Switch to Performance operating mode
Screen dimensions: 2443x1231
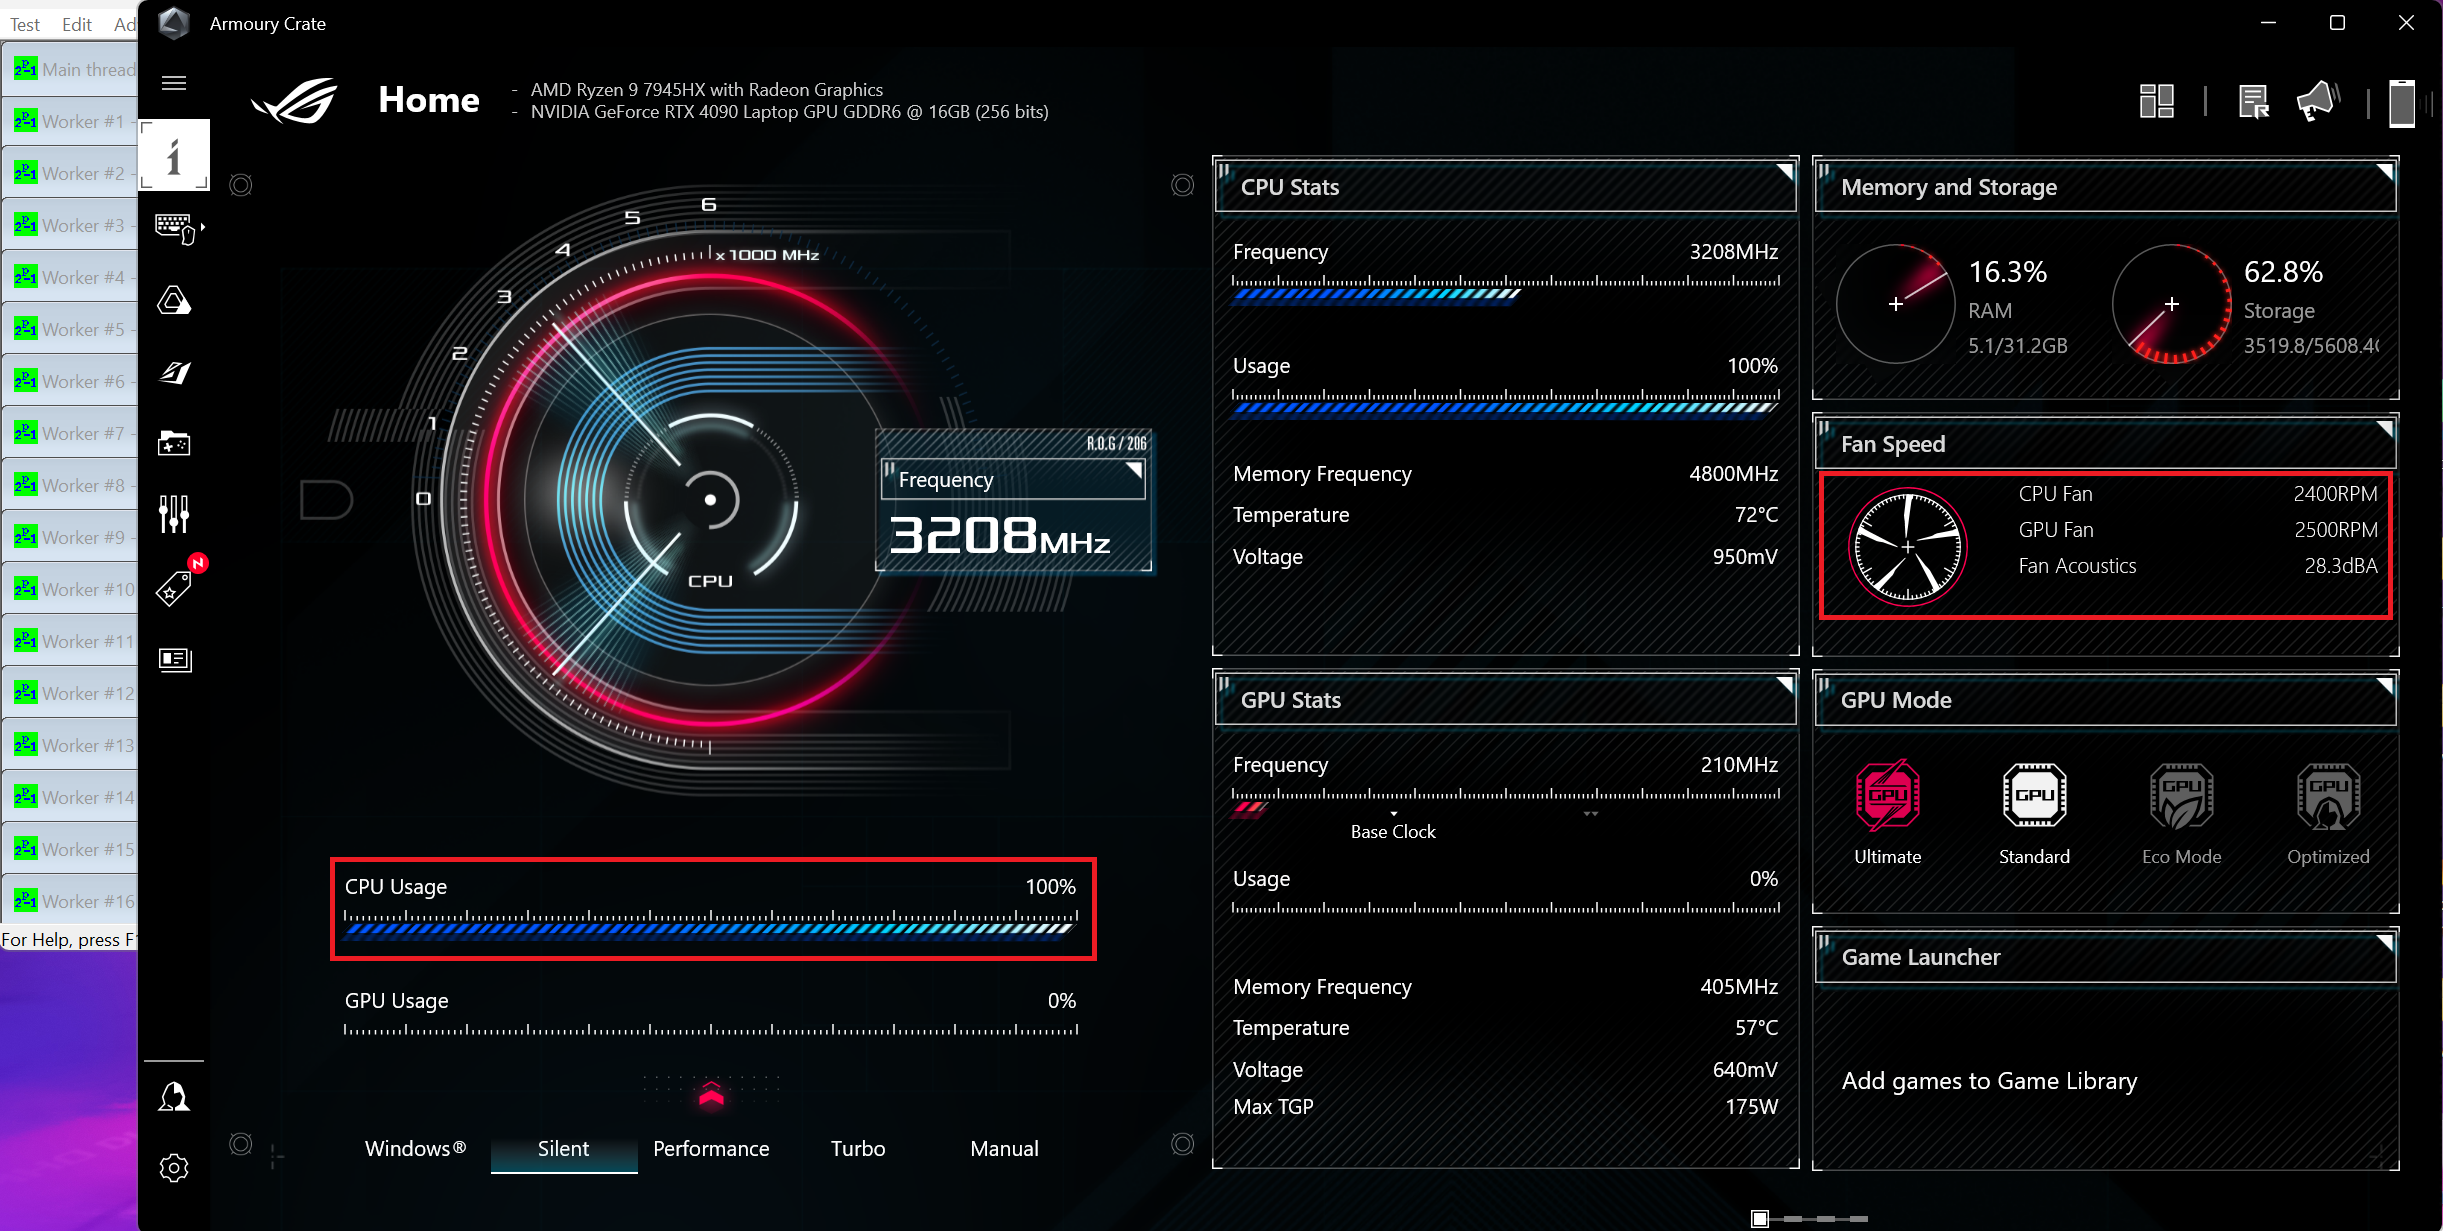pos(711,1148)
